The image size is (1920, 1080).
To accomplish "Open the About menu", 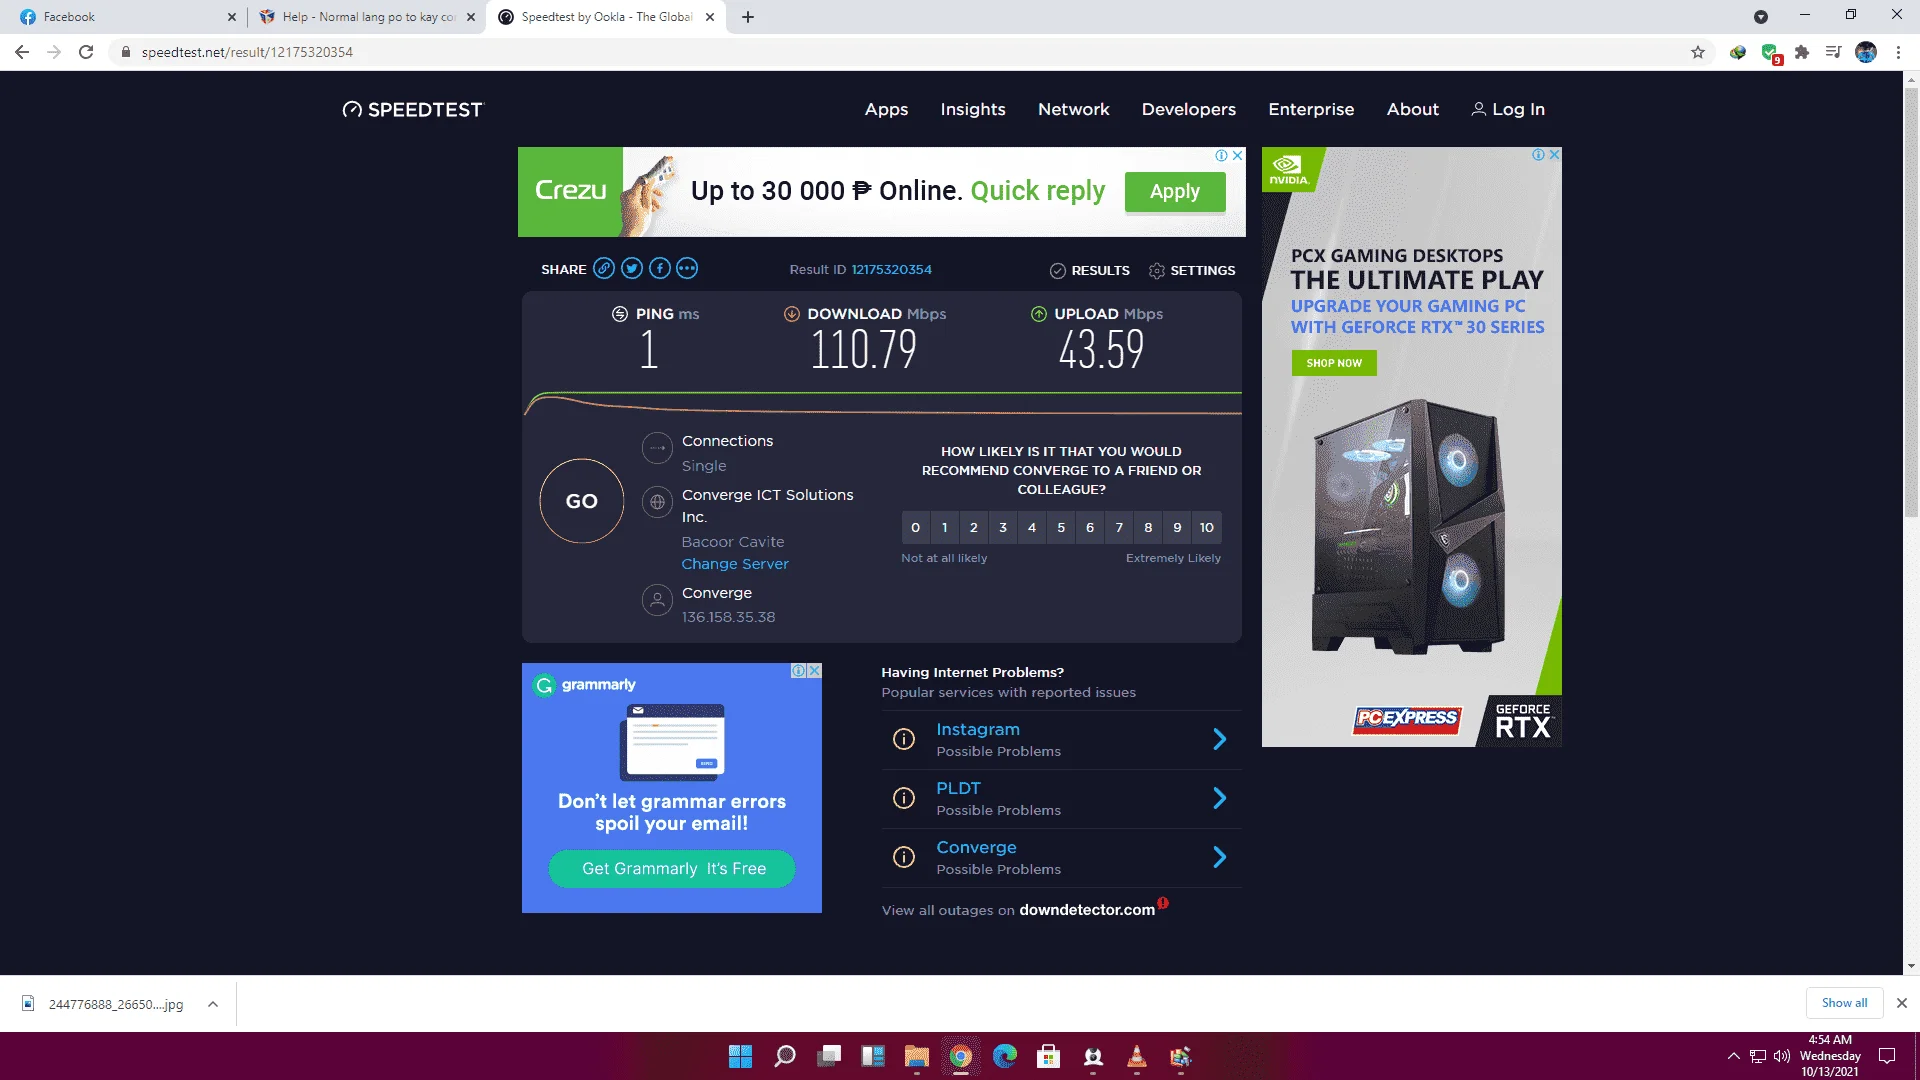I will tap(1413, 109).
